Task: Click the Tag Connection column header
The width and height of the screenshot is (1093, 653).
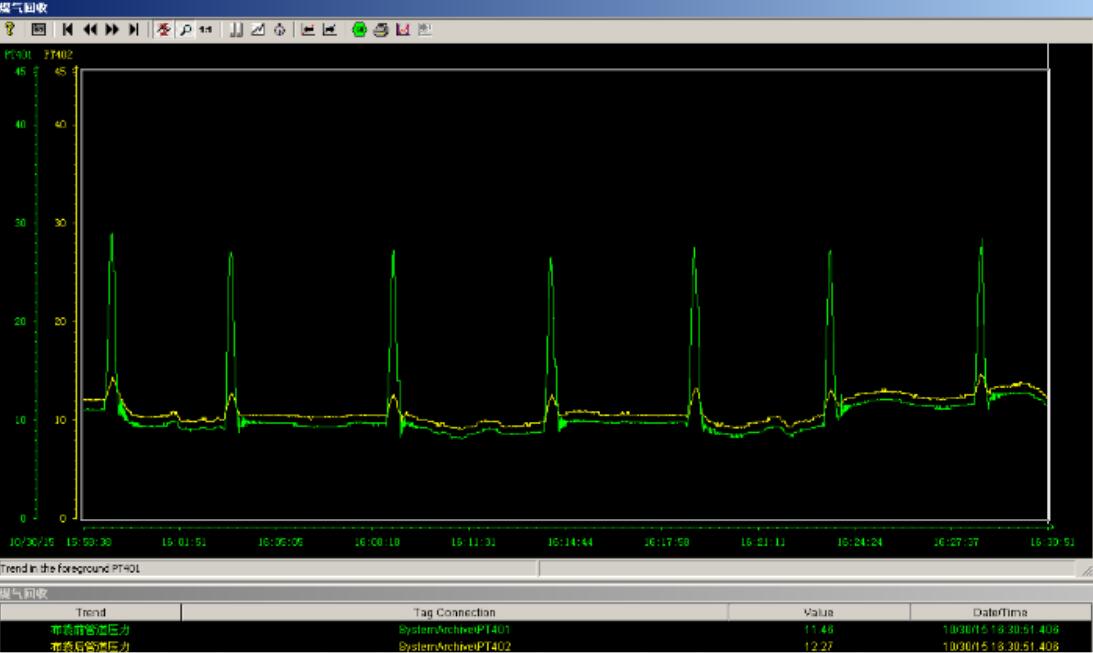Action: (454, 612)
